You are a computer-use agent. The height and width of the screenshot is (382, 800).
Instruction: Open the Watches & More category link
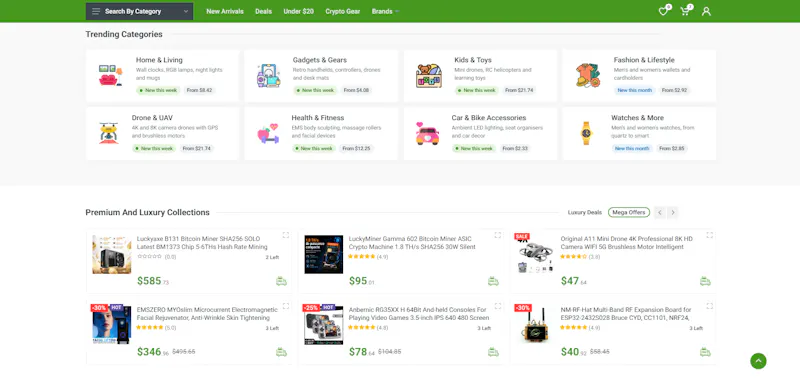[x=637, y=117]
